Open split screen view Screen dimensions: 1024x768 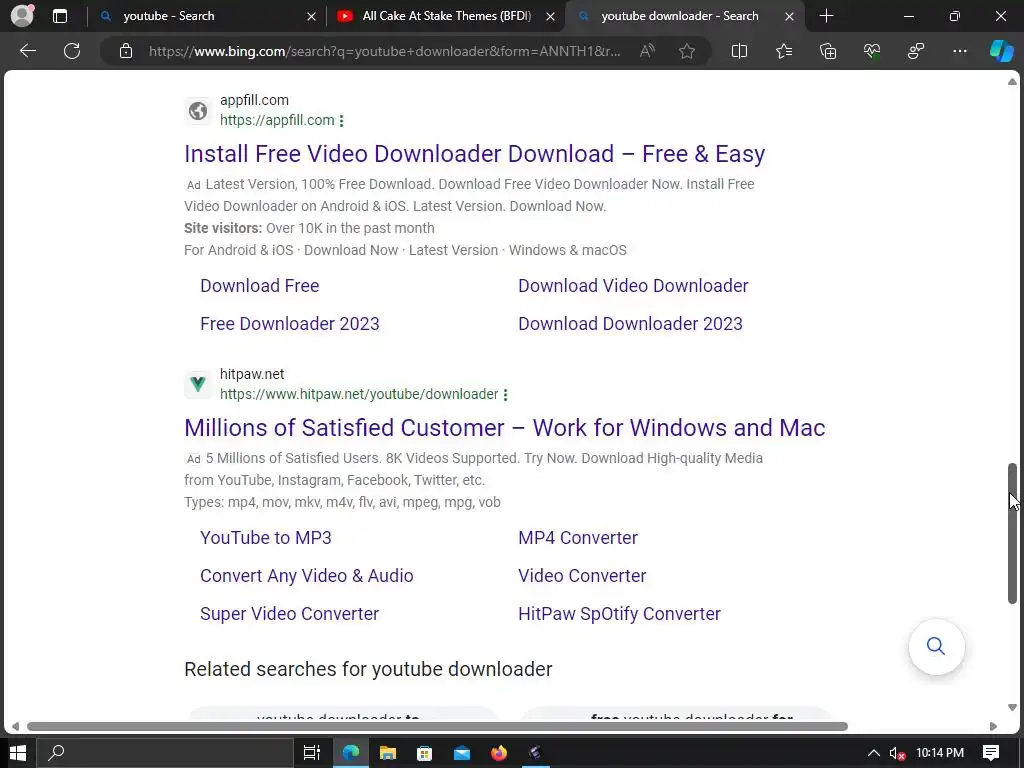(739, 51)
